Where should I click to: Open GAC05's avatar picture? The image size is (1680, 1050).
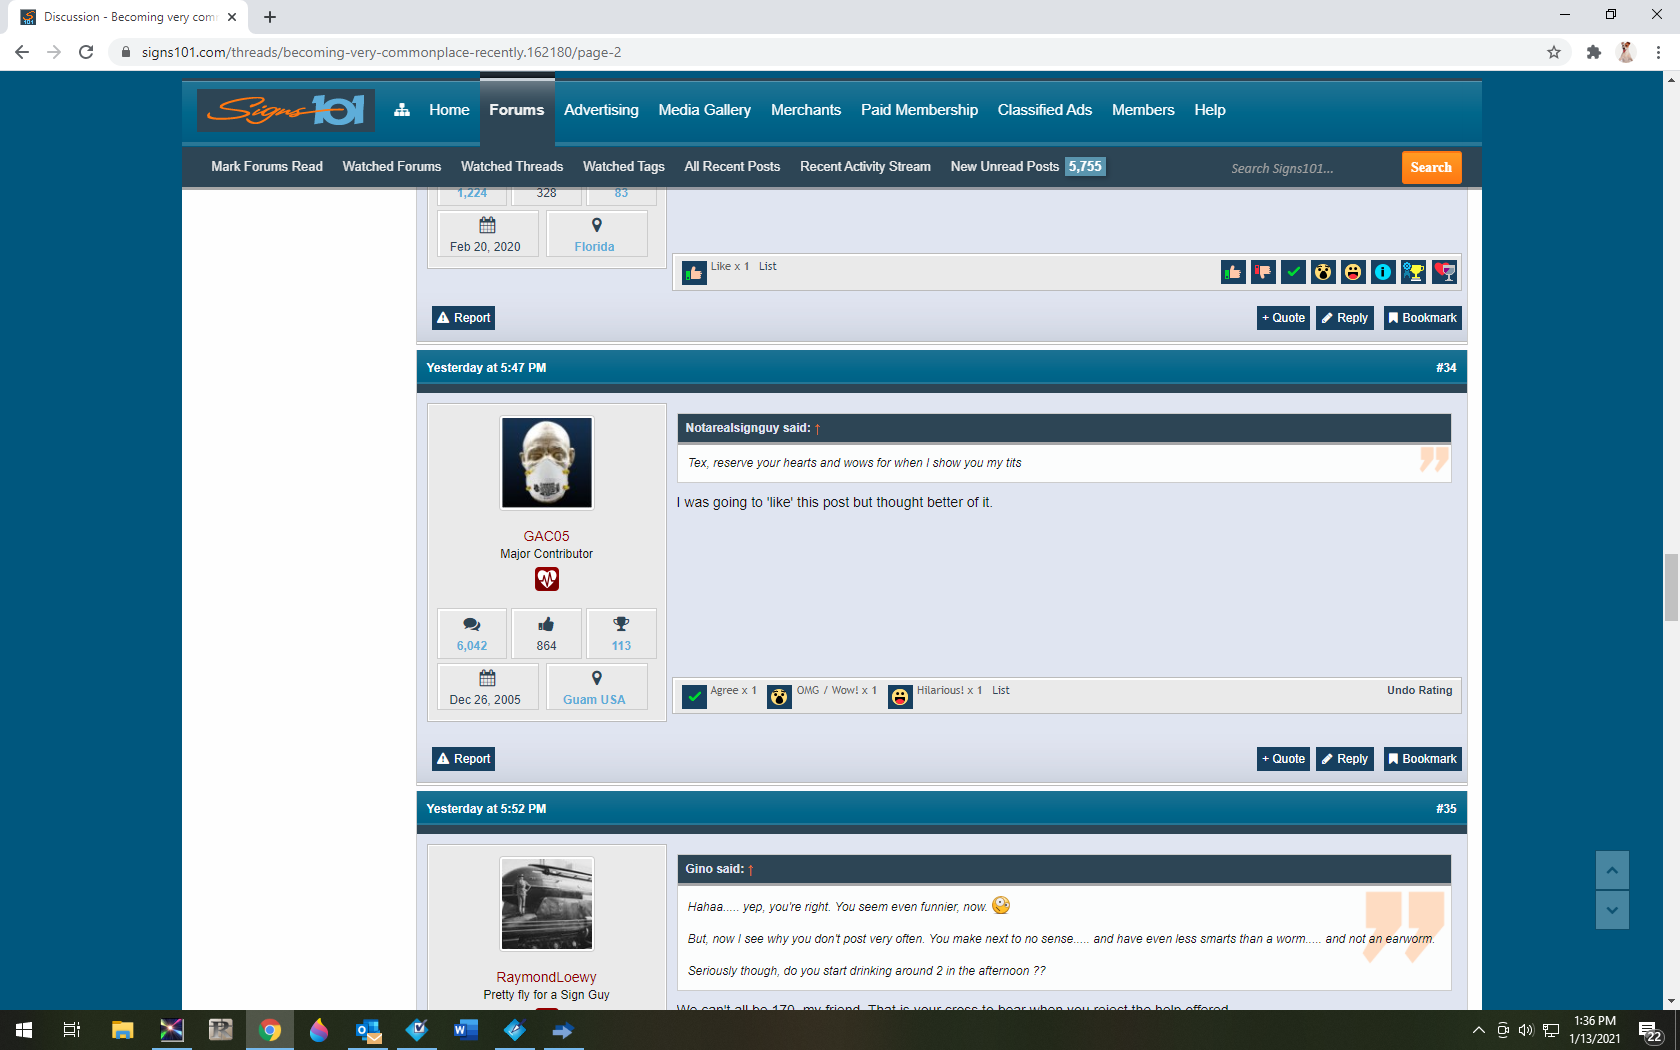(547, 463)
